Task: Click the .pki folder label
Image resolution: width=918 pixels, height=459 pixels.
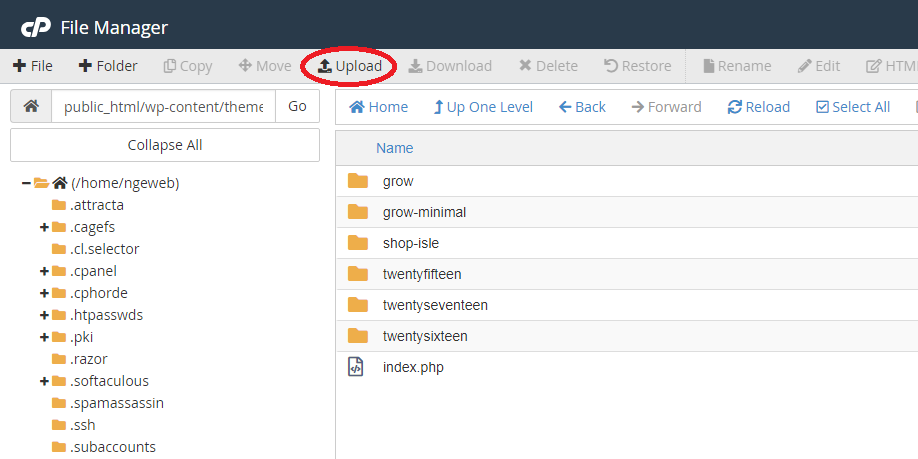Action: pyautogui.click(x=81, y=337)
